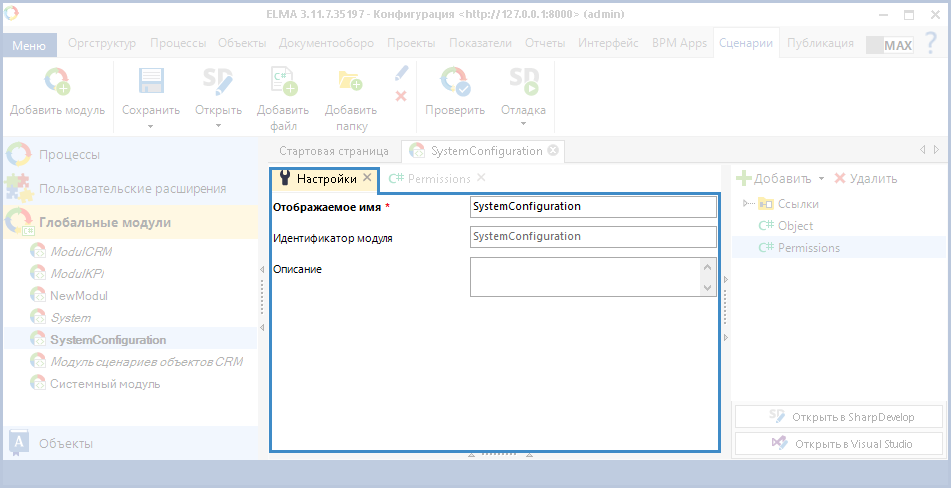Click the Идентификатор модуля input field
This screenshot has width=951, height=488.
click(593, 236)
